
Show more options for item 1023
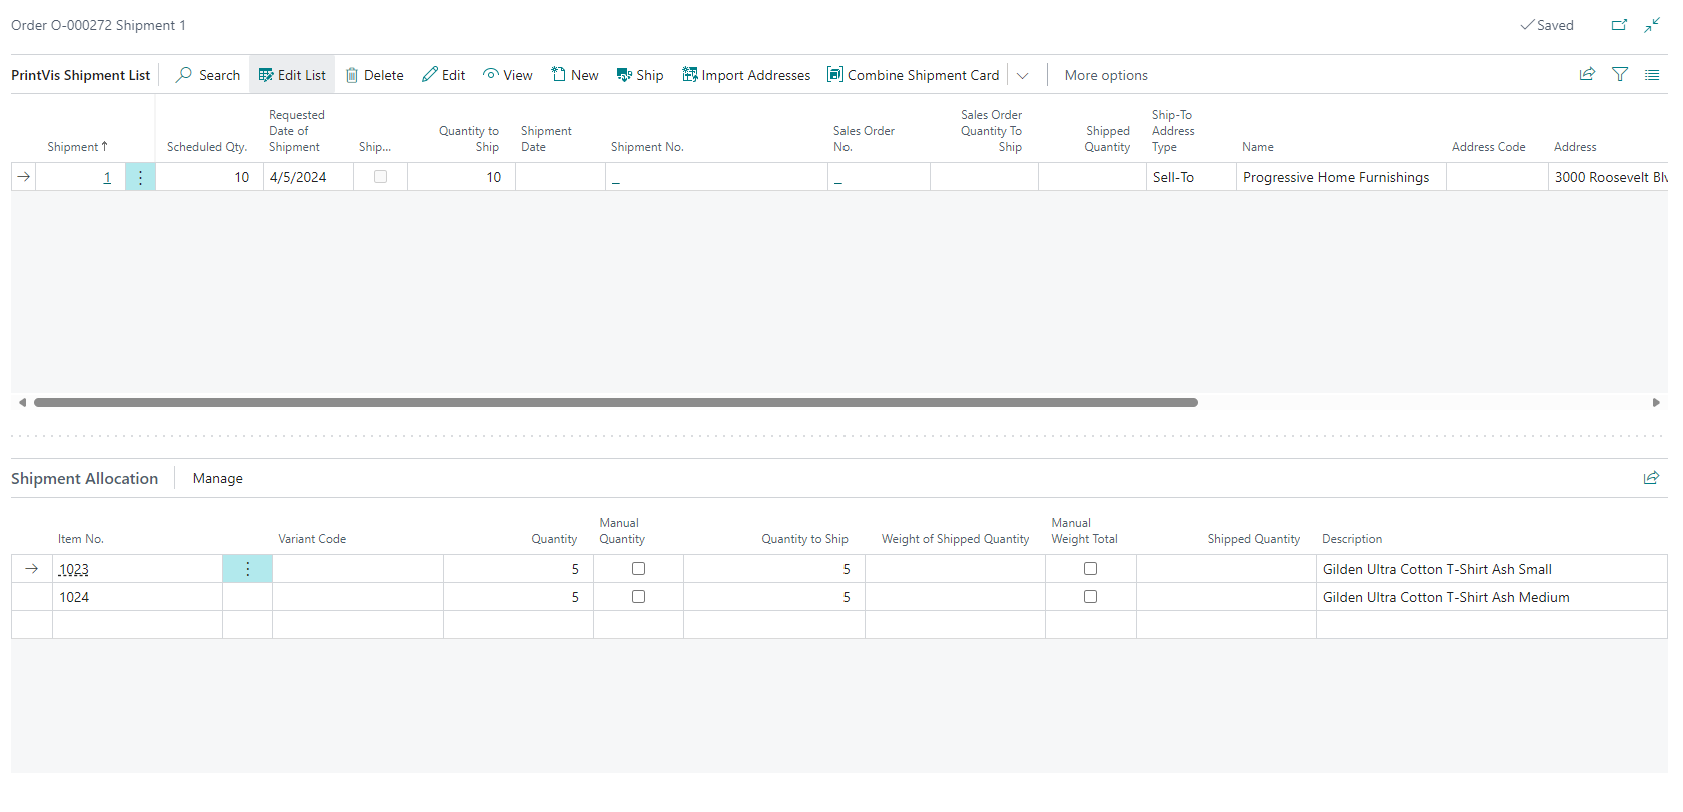pos(247,569)
